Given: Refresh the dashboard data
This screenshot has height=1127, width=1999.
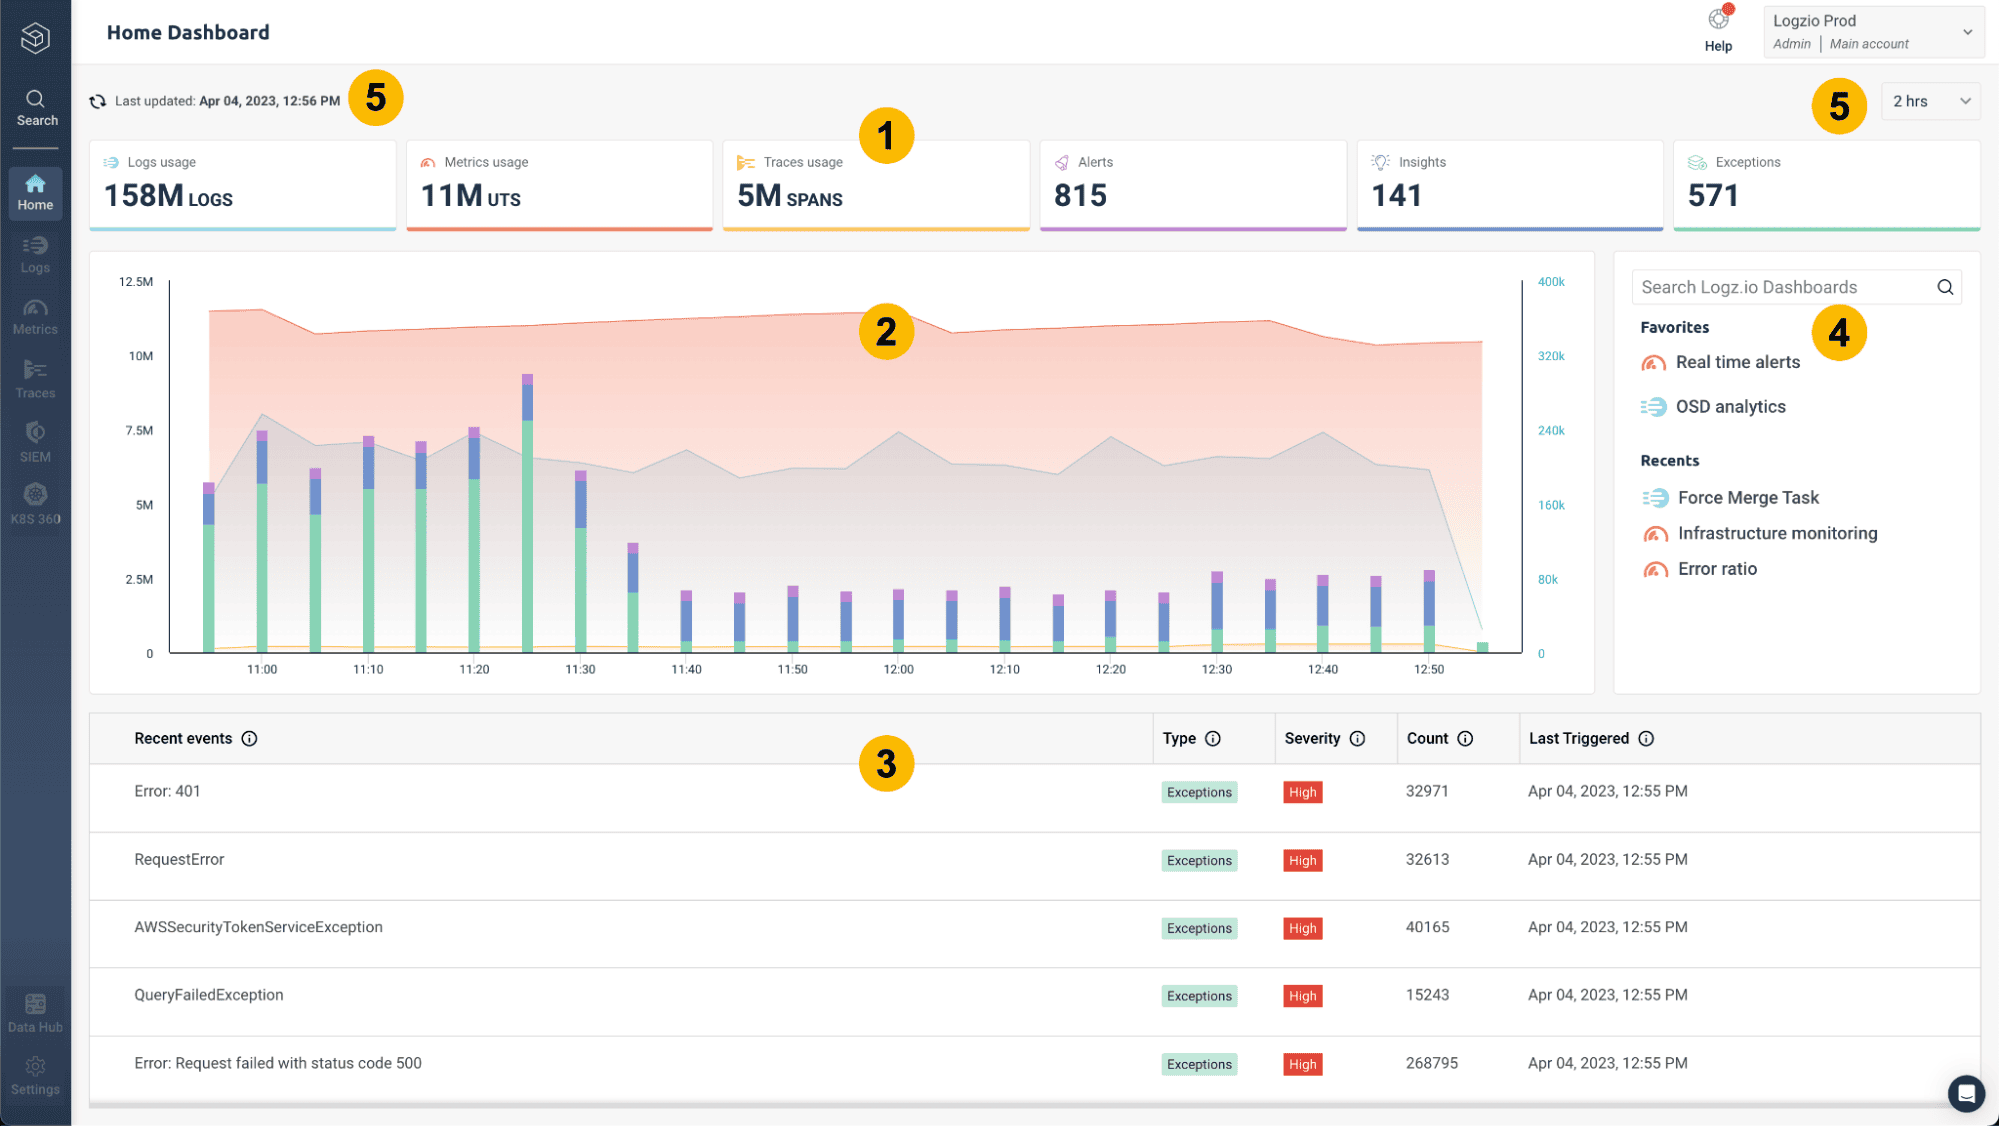Looking at the screenshot, I should (97, 101).
